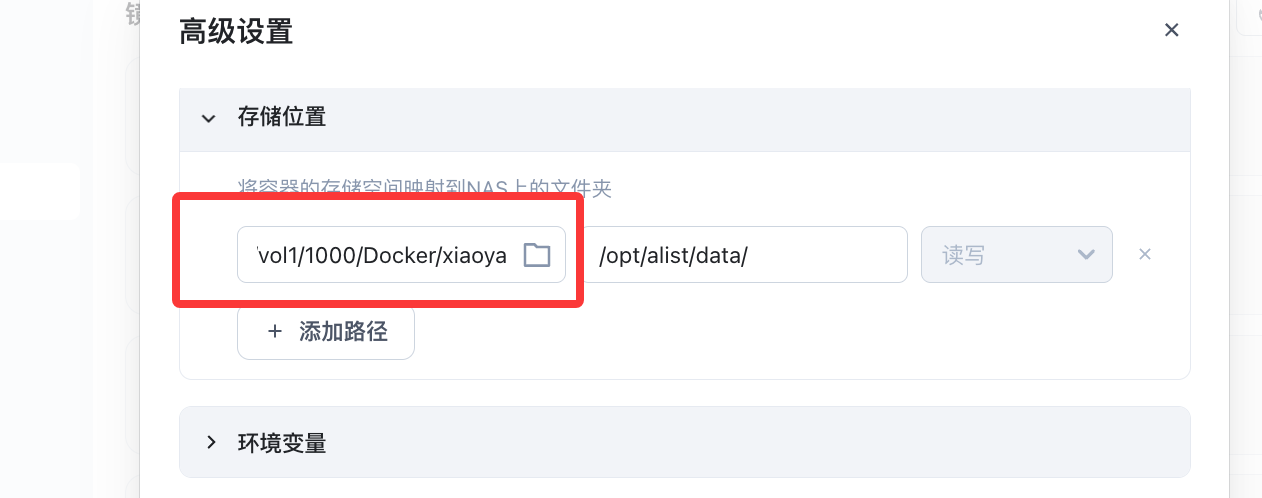This screenshot has height=498, width=1262.
Task: Click empty area right of 存储位置 header
Action: [x=750, y=118]
